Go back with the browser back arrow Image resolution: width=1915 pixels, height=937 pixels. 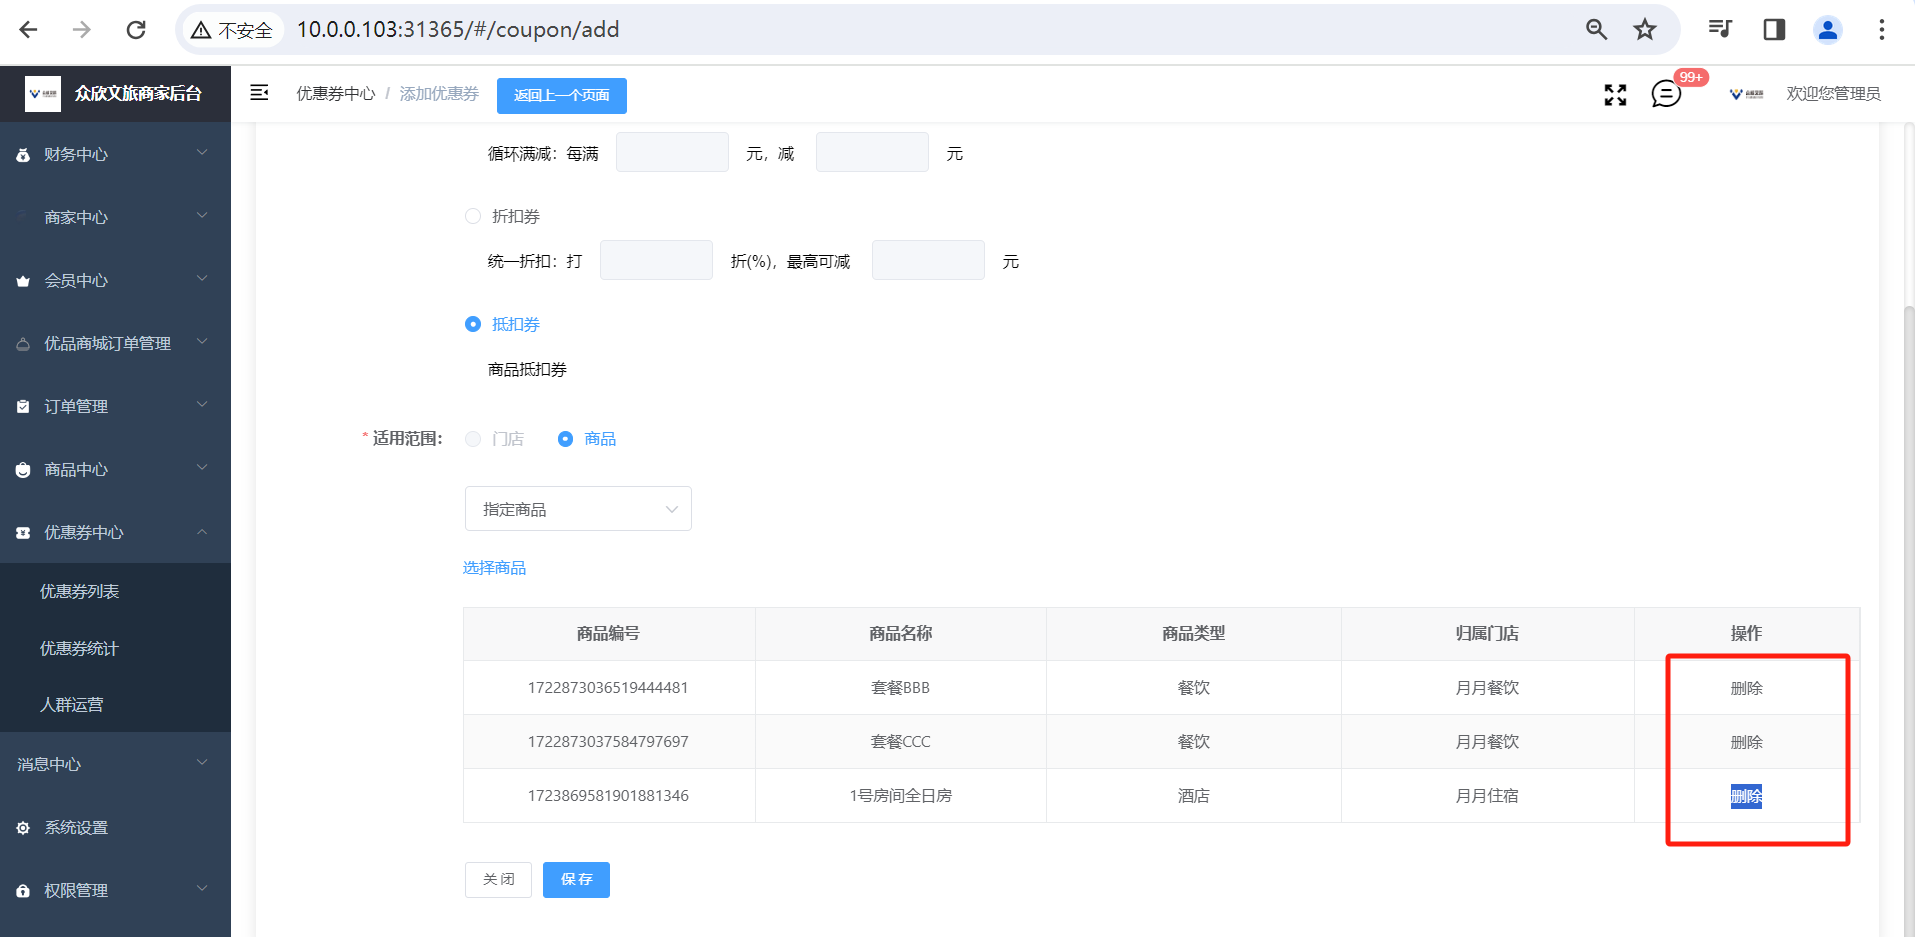[x=28, y=30]
